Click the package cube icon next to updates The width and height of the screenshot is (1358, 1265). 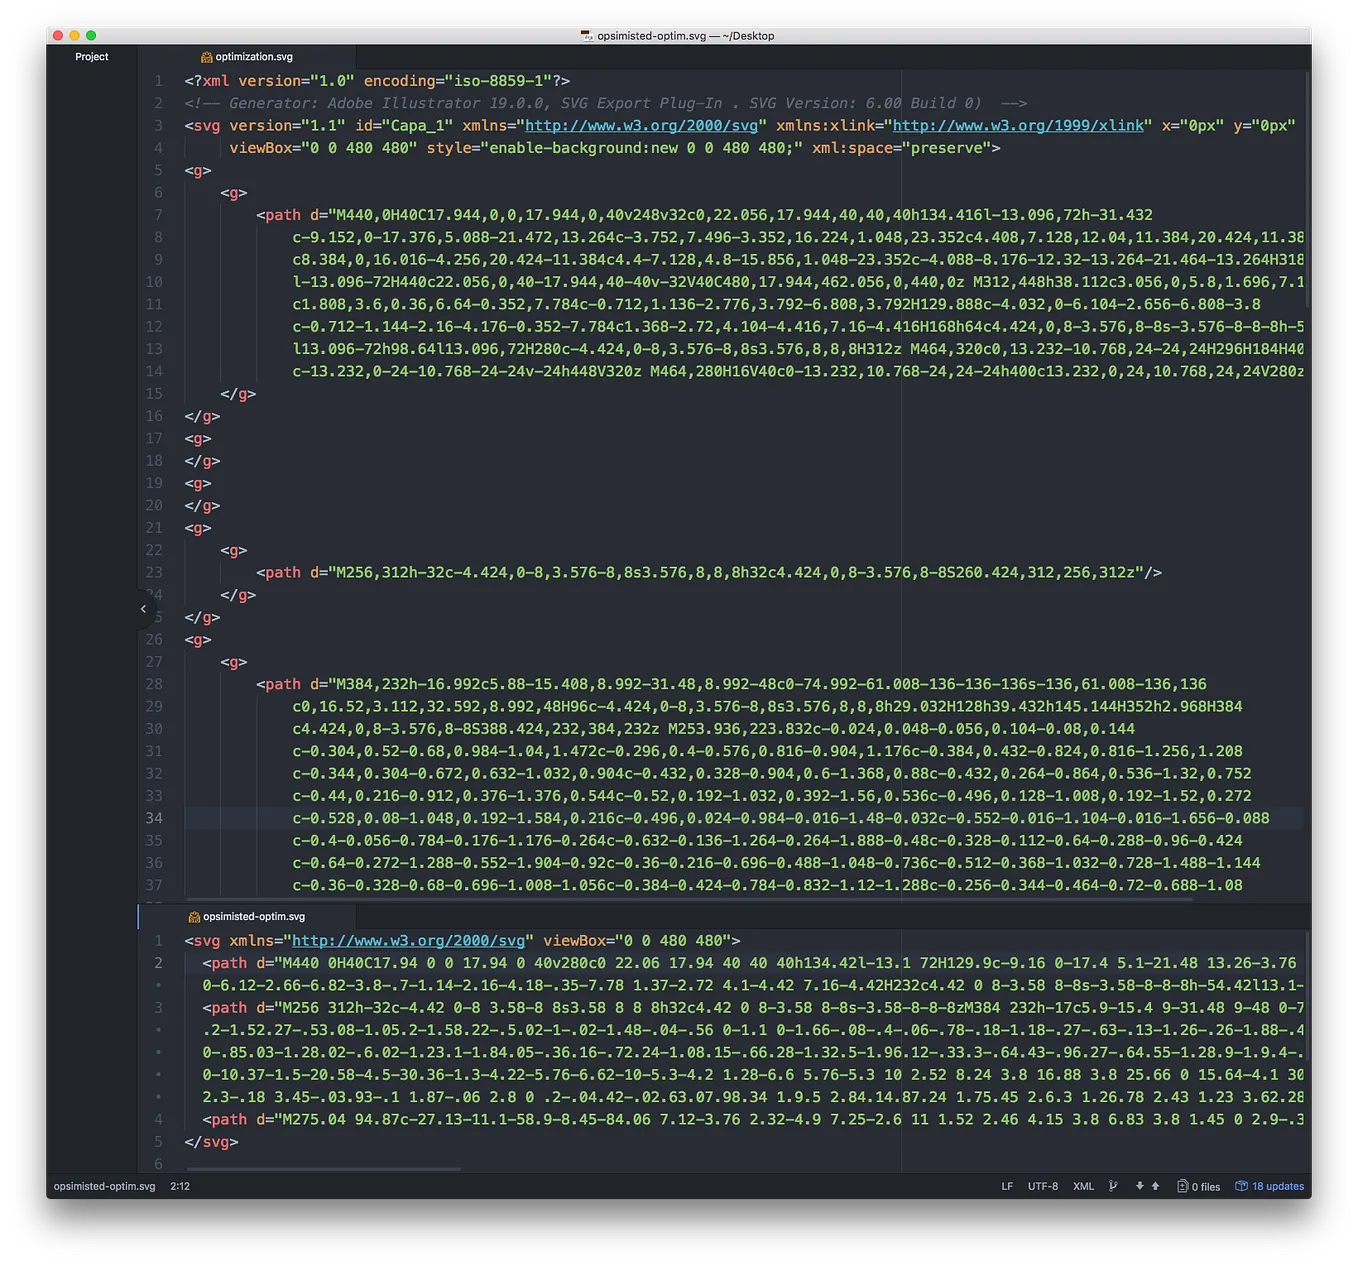(x=1241, y=1186)
